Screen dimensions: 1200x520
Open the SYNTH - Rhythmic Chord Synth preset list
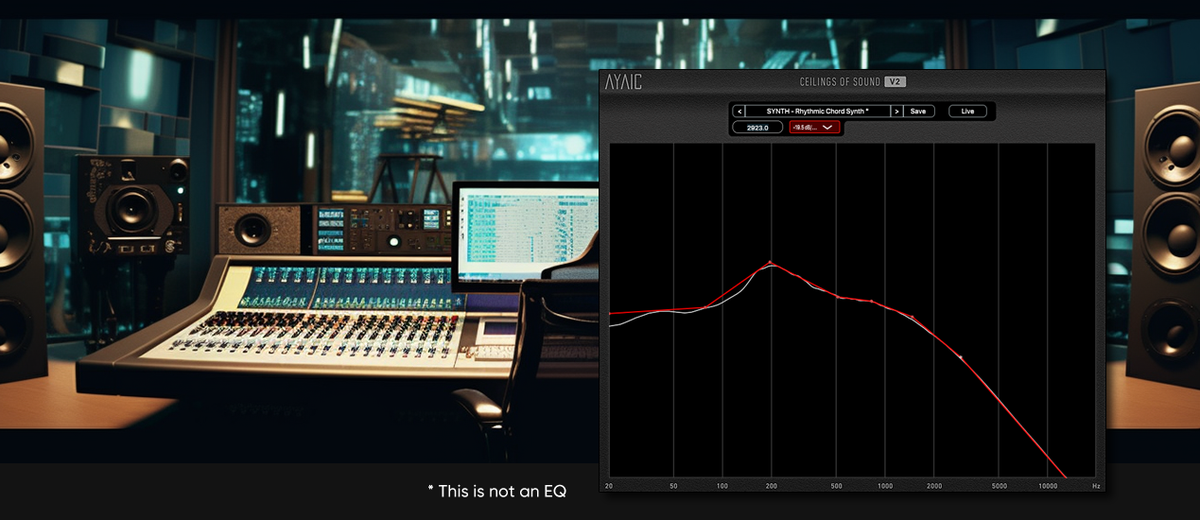pos(817,111)
